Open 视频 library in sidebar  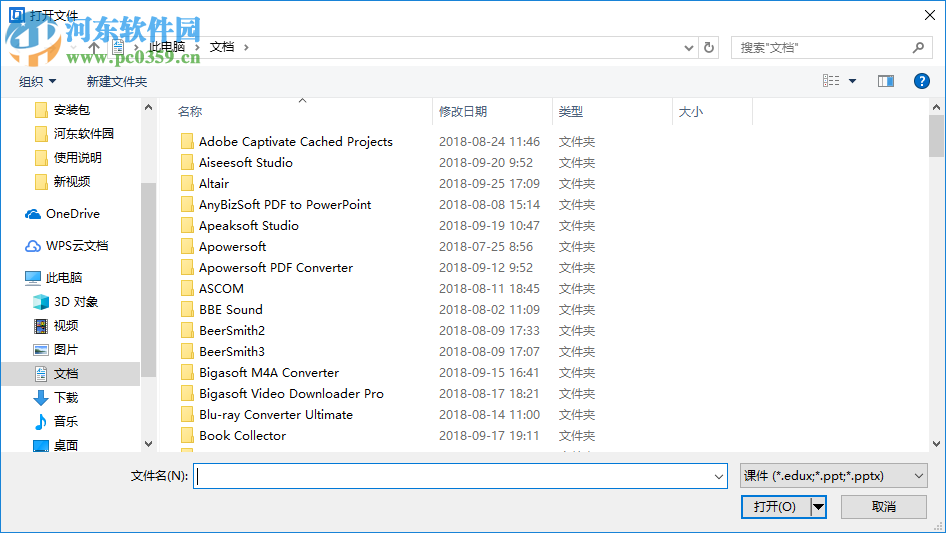[56, 326]
